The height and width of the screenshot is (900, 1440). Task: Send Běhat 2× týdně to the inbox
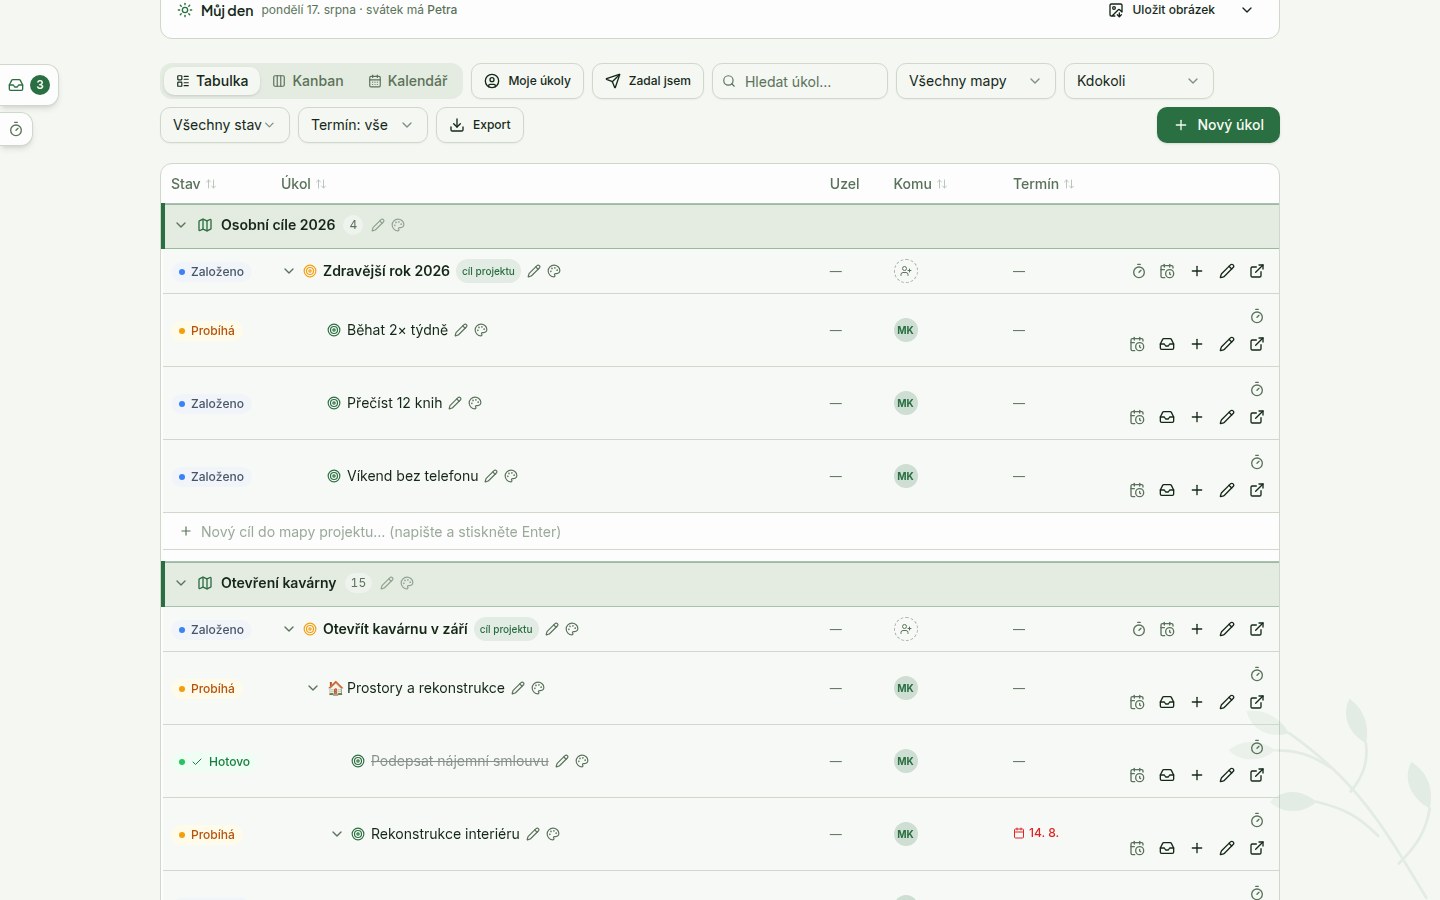pyautogui.click(x=1167, y=344)
